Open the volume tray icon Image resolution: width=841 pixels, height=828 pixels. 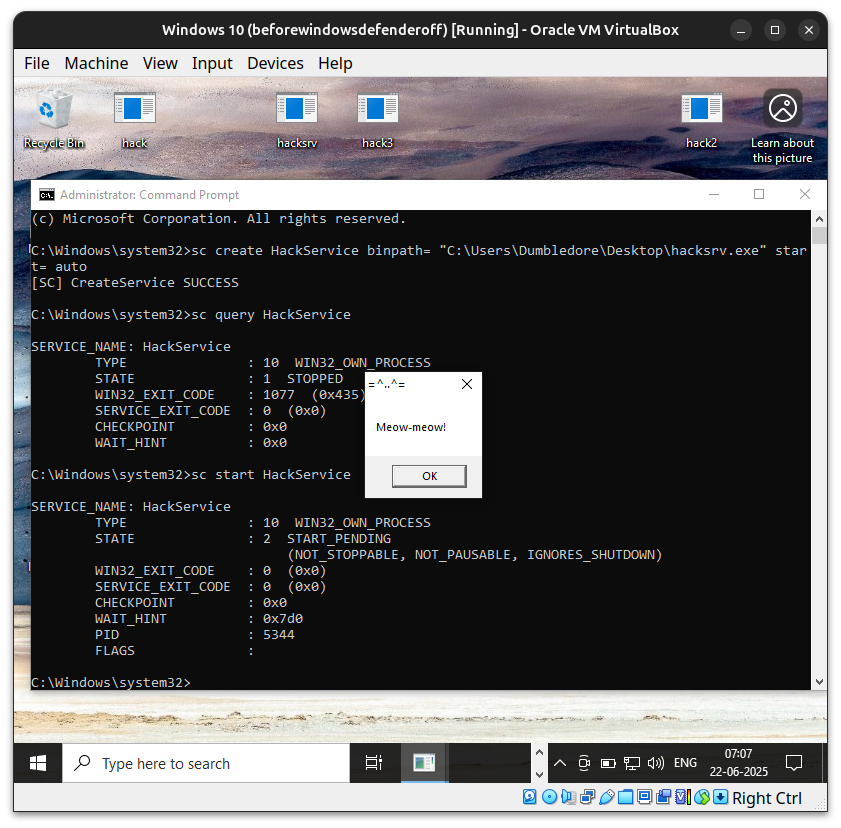click(655, 763)
